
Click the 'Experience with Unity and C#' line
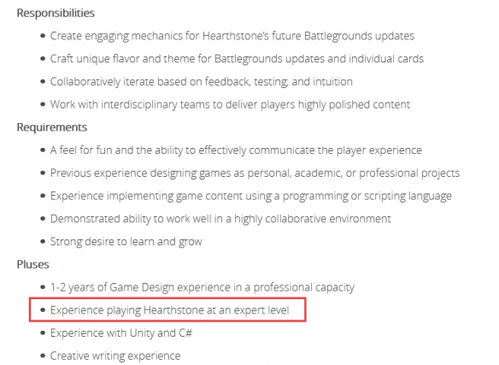(x=121, y=333)
